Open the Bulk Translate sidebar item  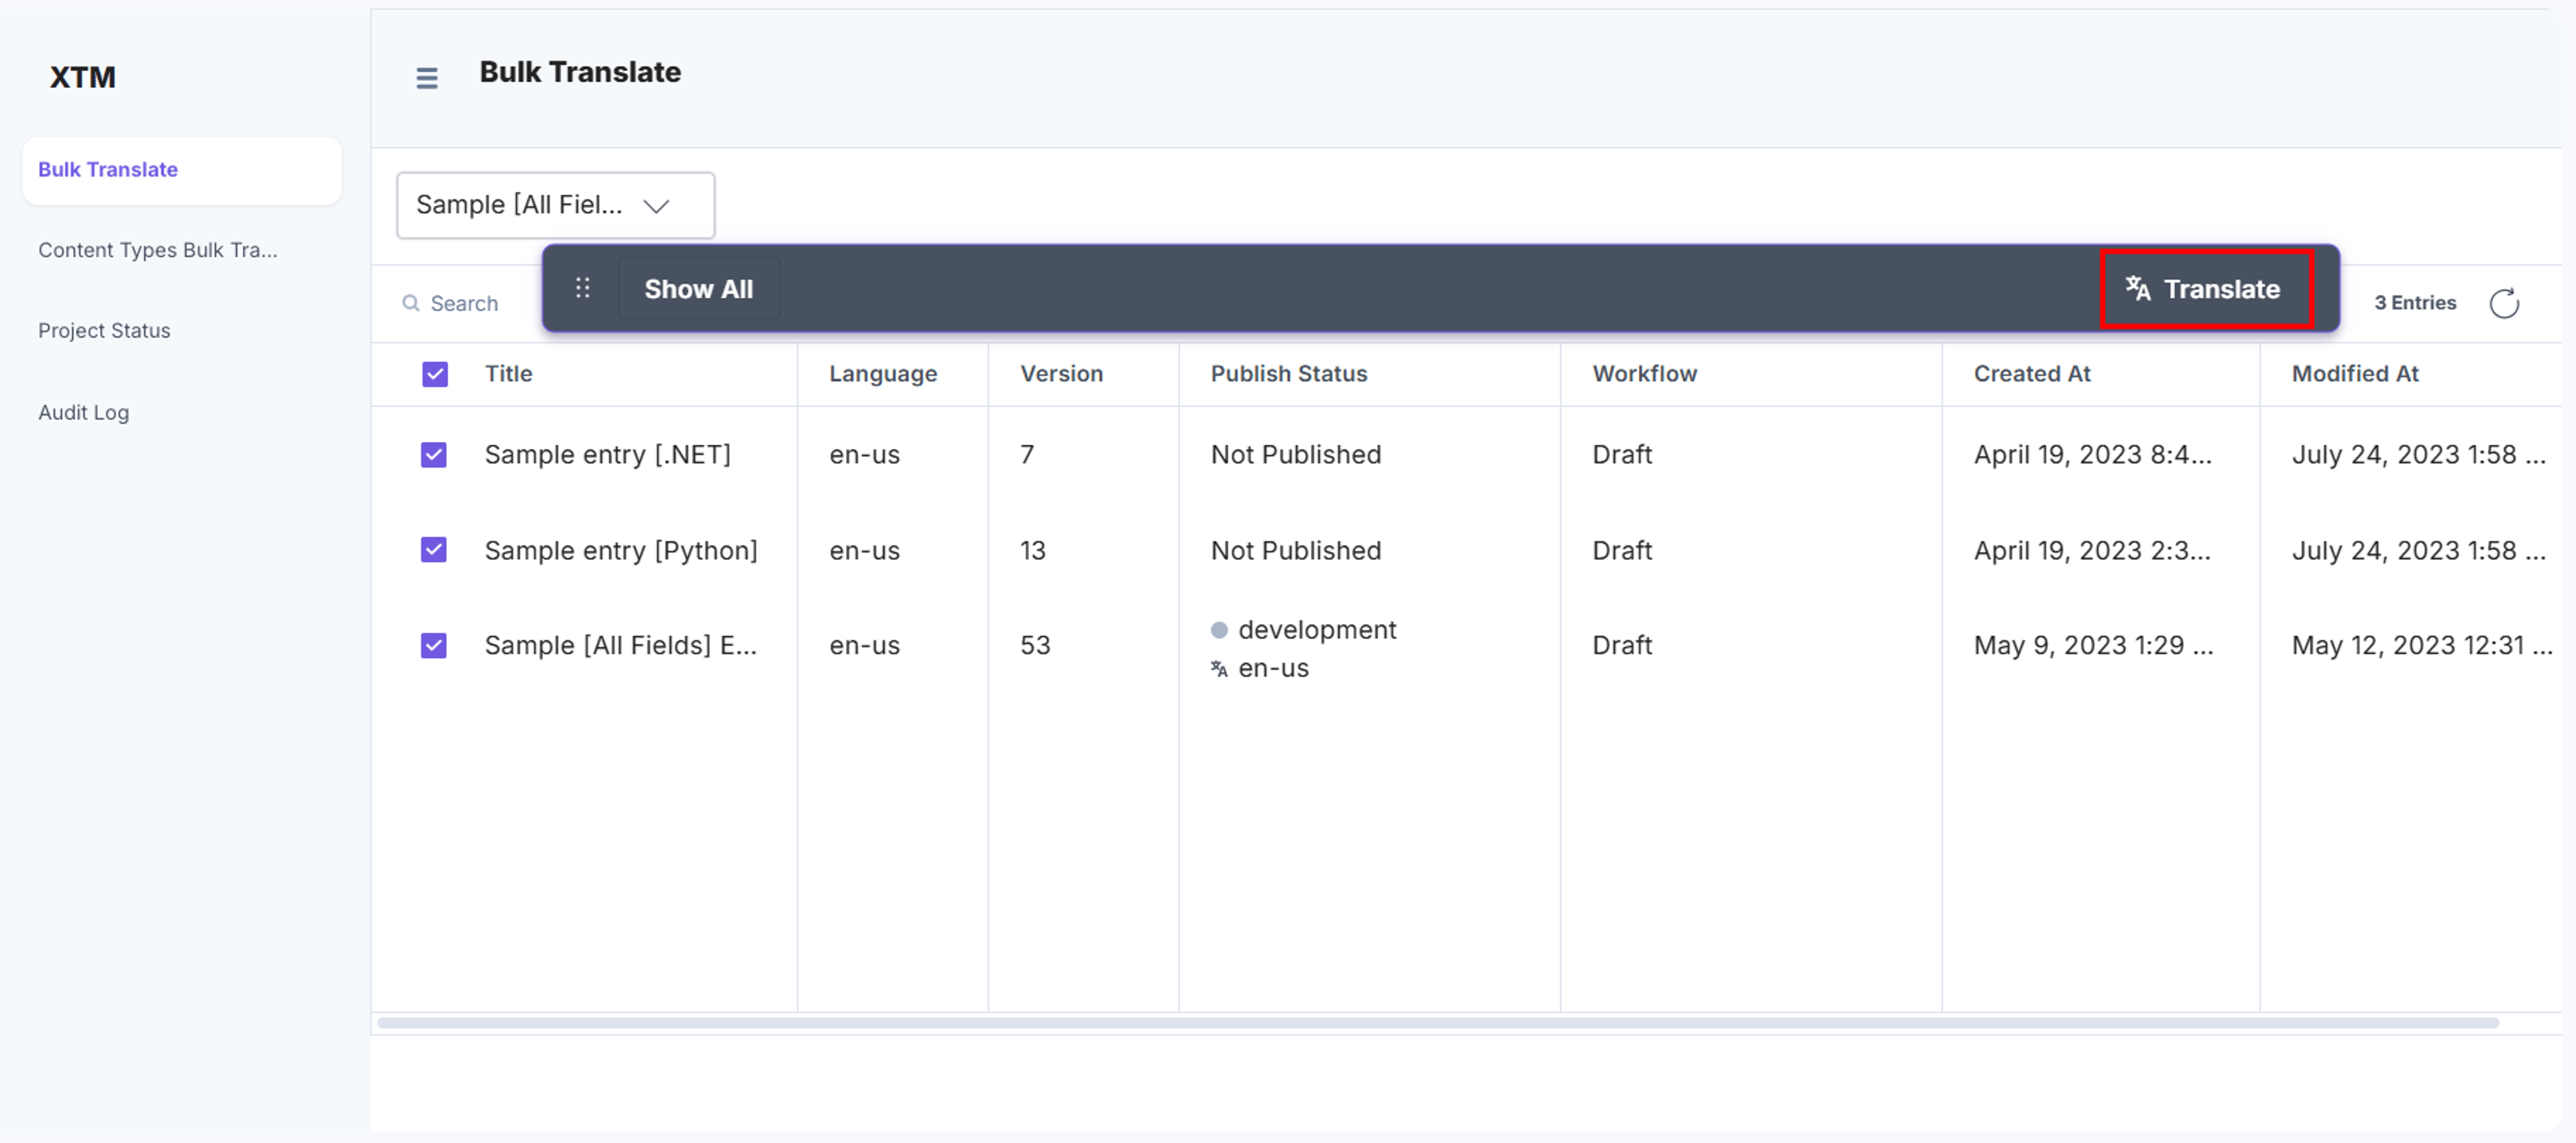[182, 170]
